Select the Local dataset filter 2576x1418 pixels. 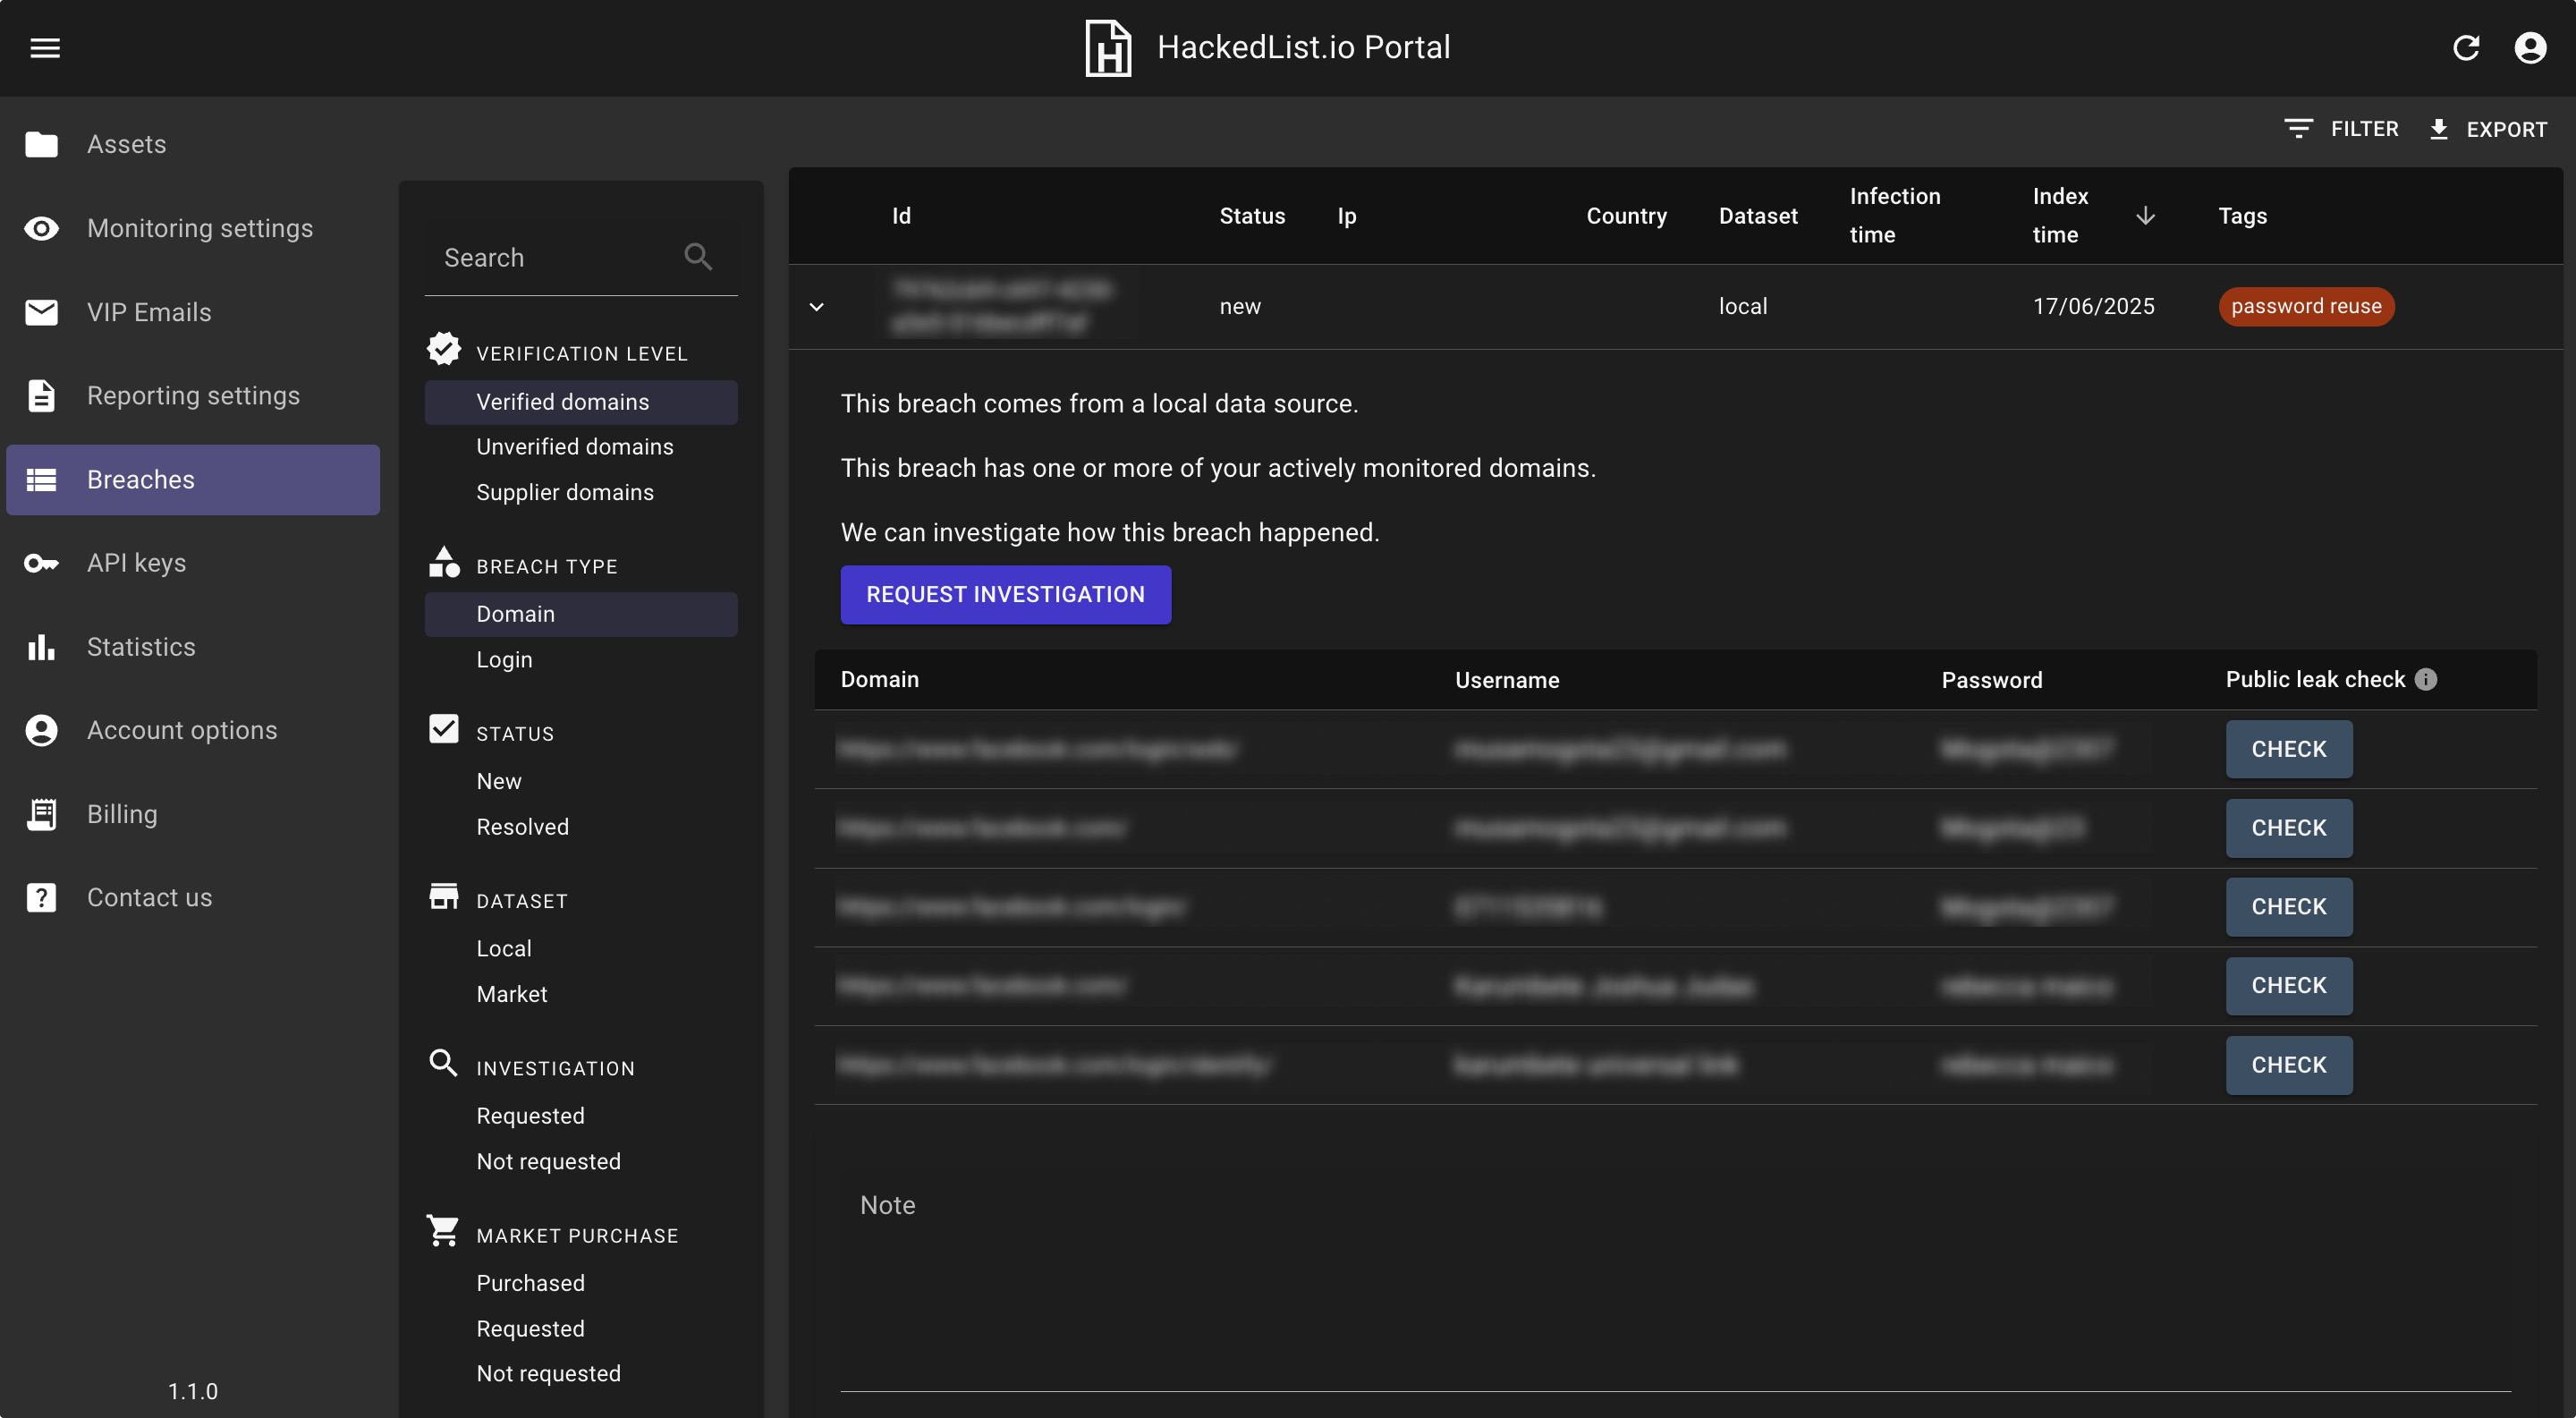pyautogui.click(x=504, y=948)
